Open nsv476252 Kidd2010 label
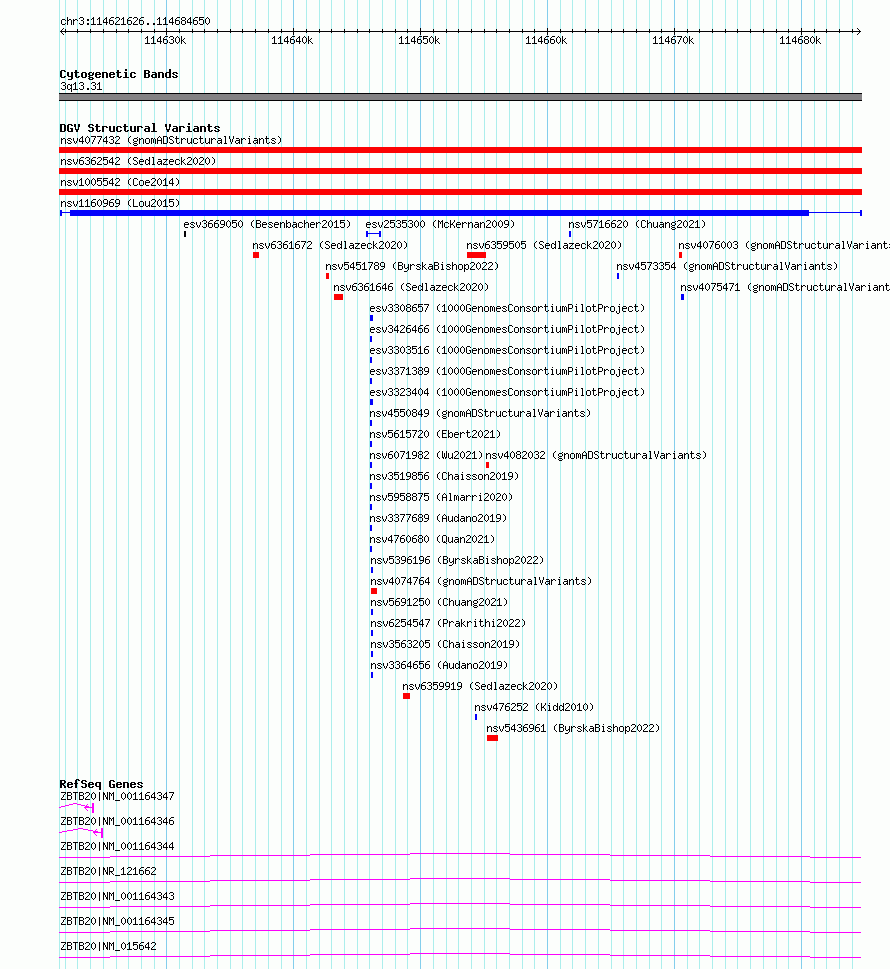This screenshot has width=890, height=969. click(534, 708)
